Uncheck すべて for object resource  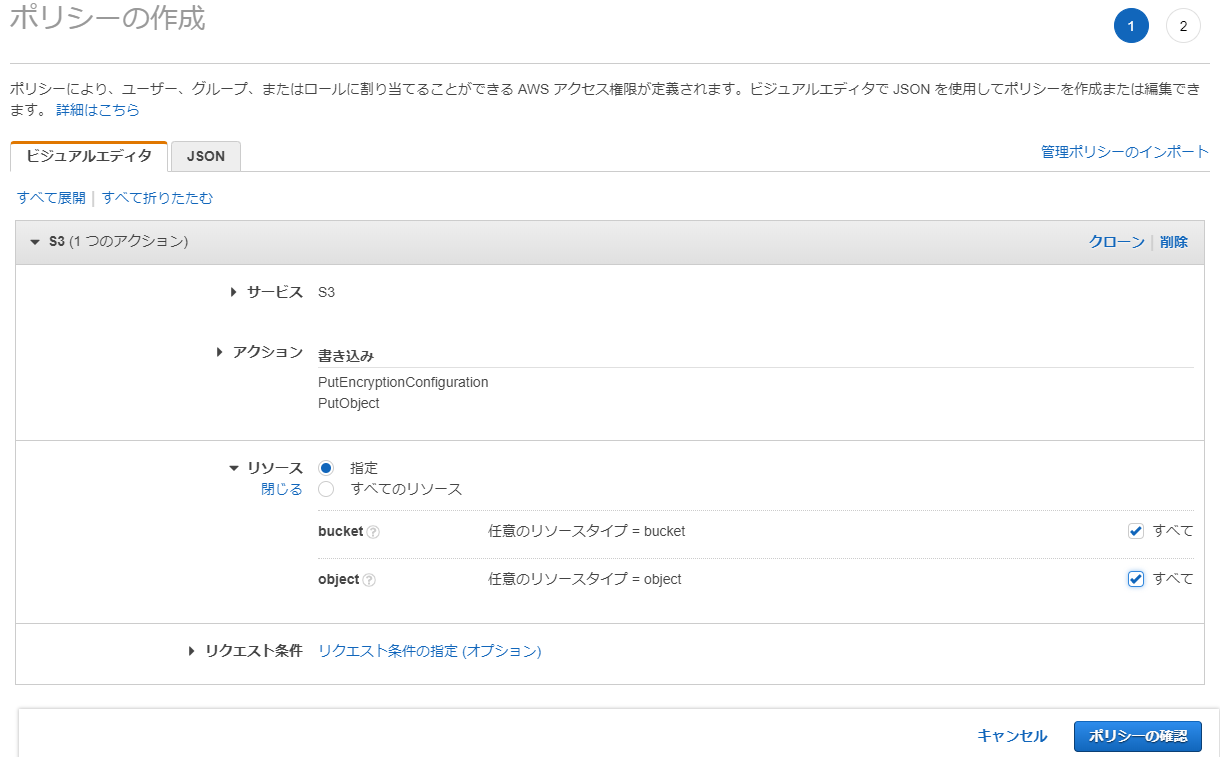[1135, 578]
